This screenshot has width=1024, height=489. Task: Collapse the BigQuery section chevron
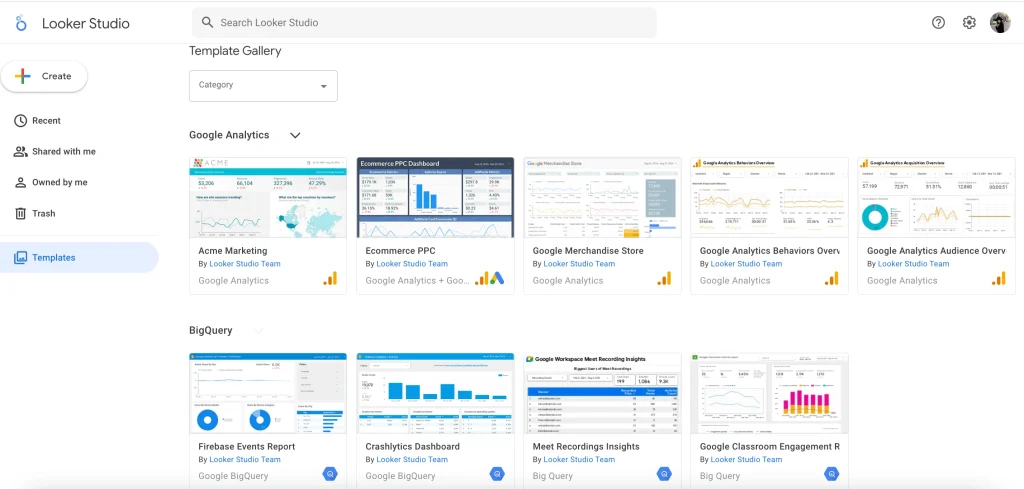pyautogui.click(x=259, y=331)
